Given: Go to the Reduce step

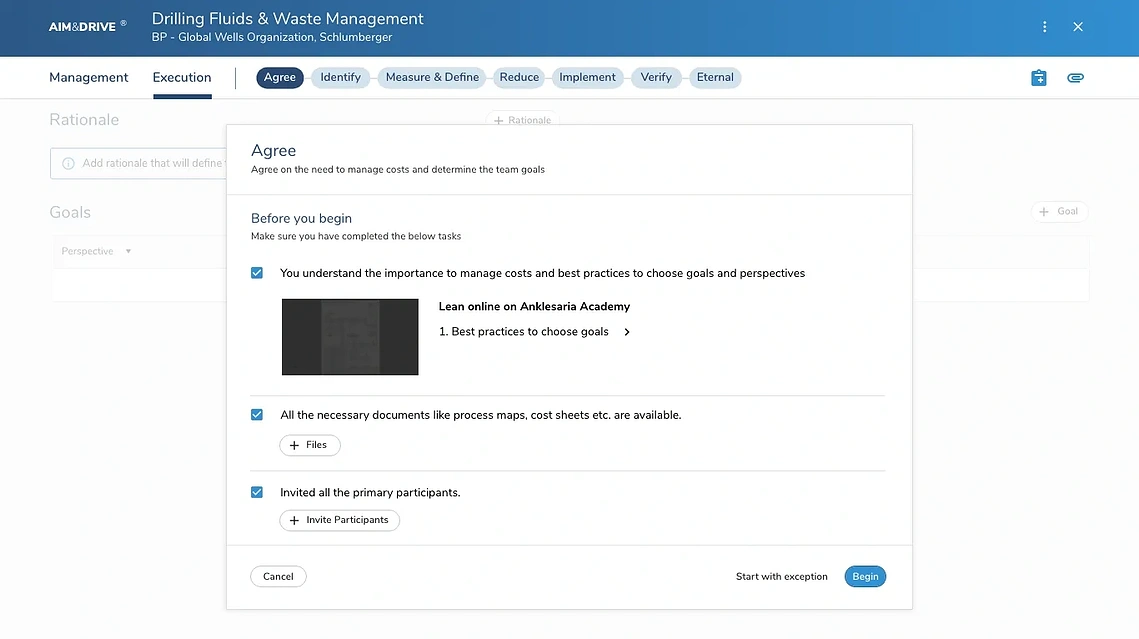Looking at the screenshot, I should [x=519, y=78].
